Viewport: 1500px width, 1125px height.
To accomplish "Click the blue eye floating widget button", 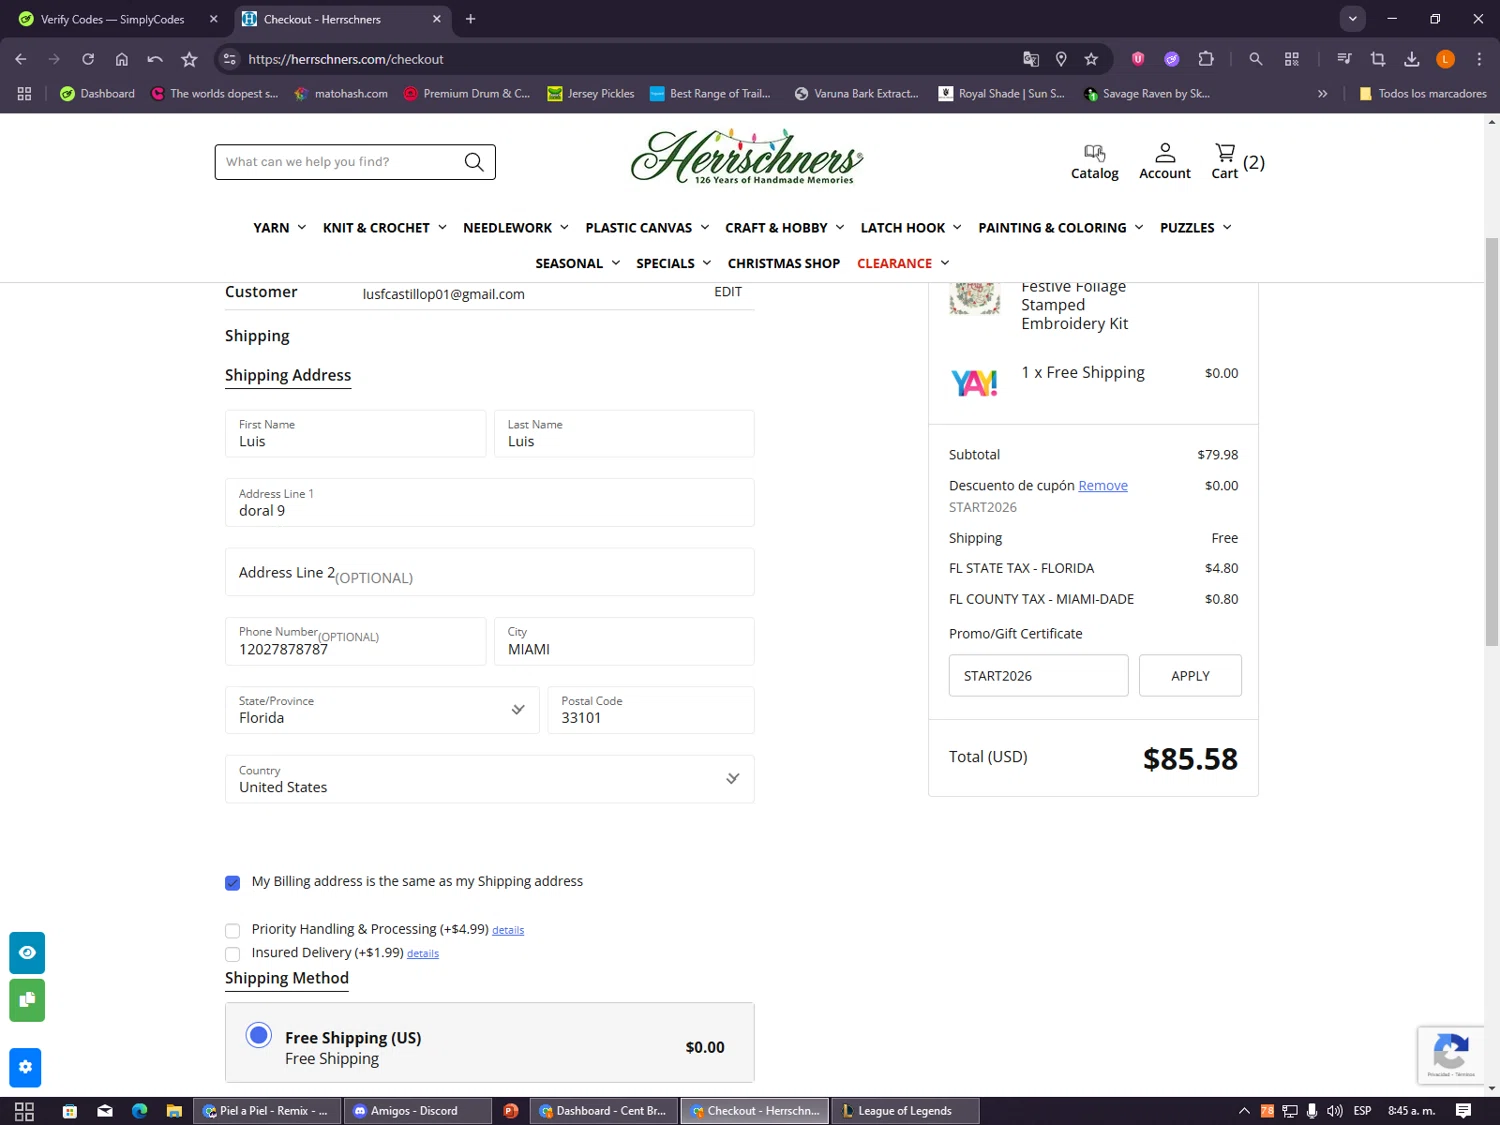I will [x=27, y=953].
